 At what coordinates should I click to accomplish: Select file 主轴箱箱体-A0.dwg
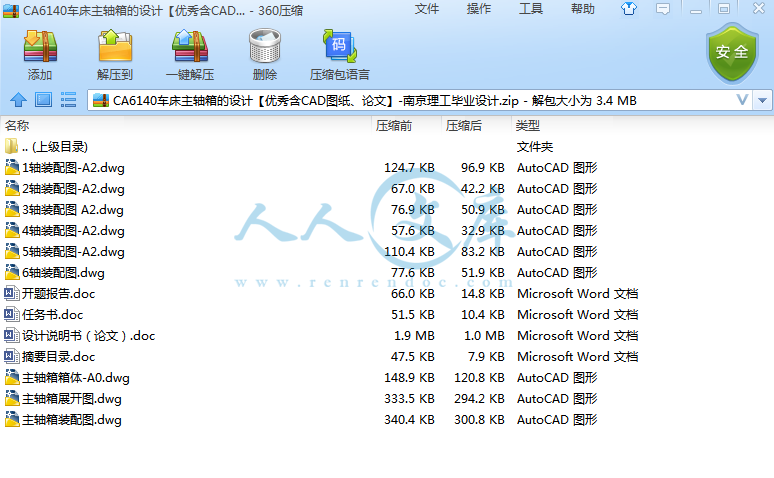click(387, 378)
